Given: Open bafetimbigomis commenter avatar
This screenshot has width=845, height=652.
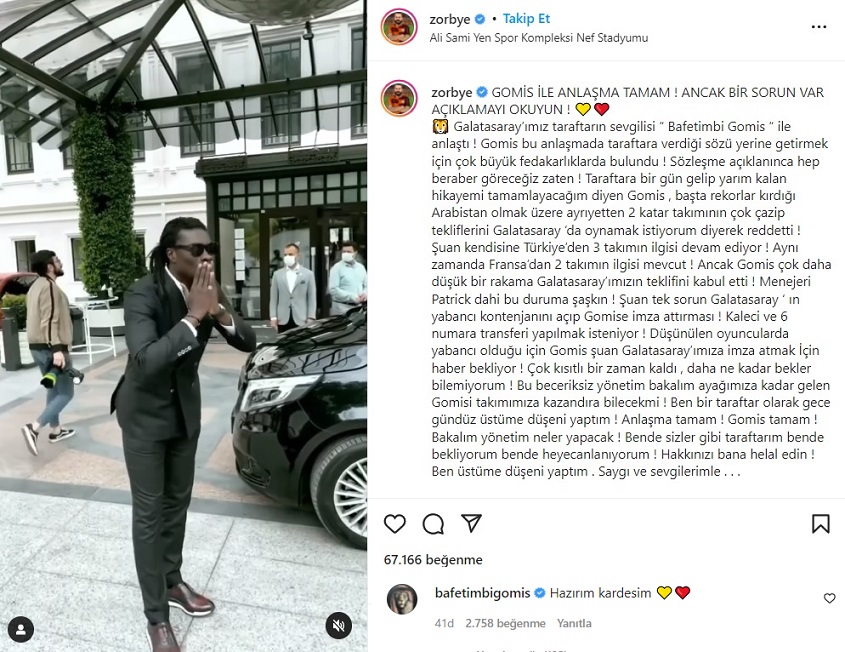Looking at the screenshot, I should [x=402, y=599].
